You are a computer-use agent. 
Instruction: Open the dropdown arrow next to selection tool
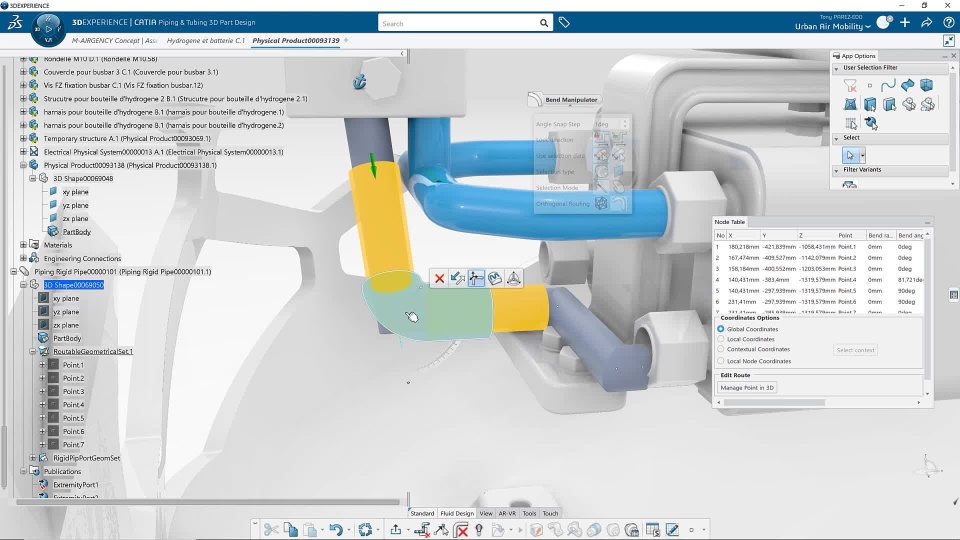[863, 156]
